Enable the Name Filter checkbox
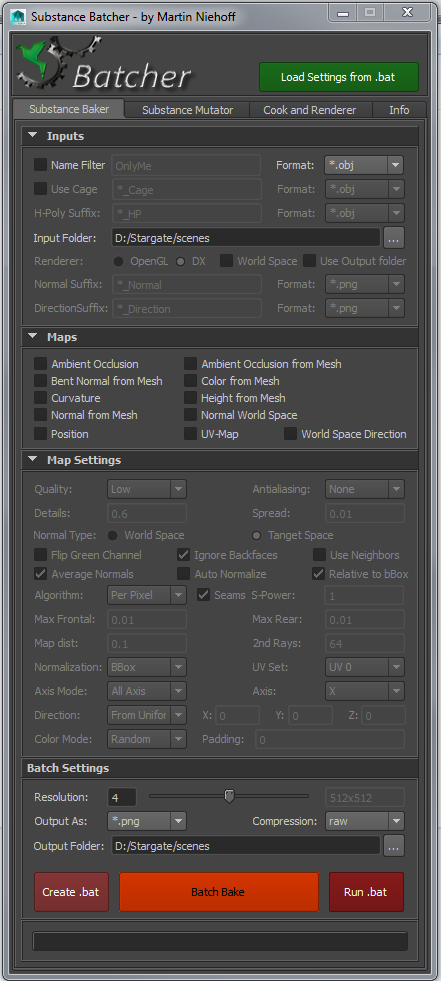This screenshot has height=981, width=441. (41, 165)
